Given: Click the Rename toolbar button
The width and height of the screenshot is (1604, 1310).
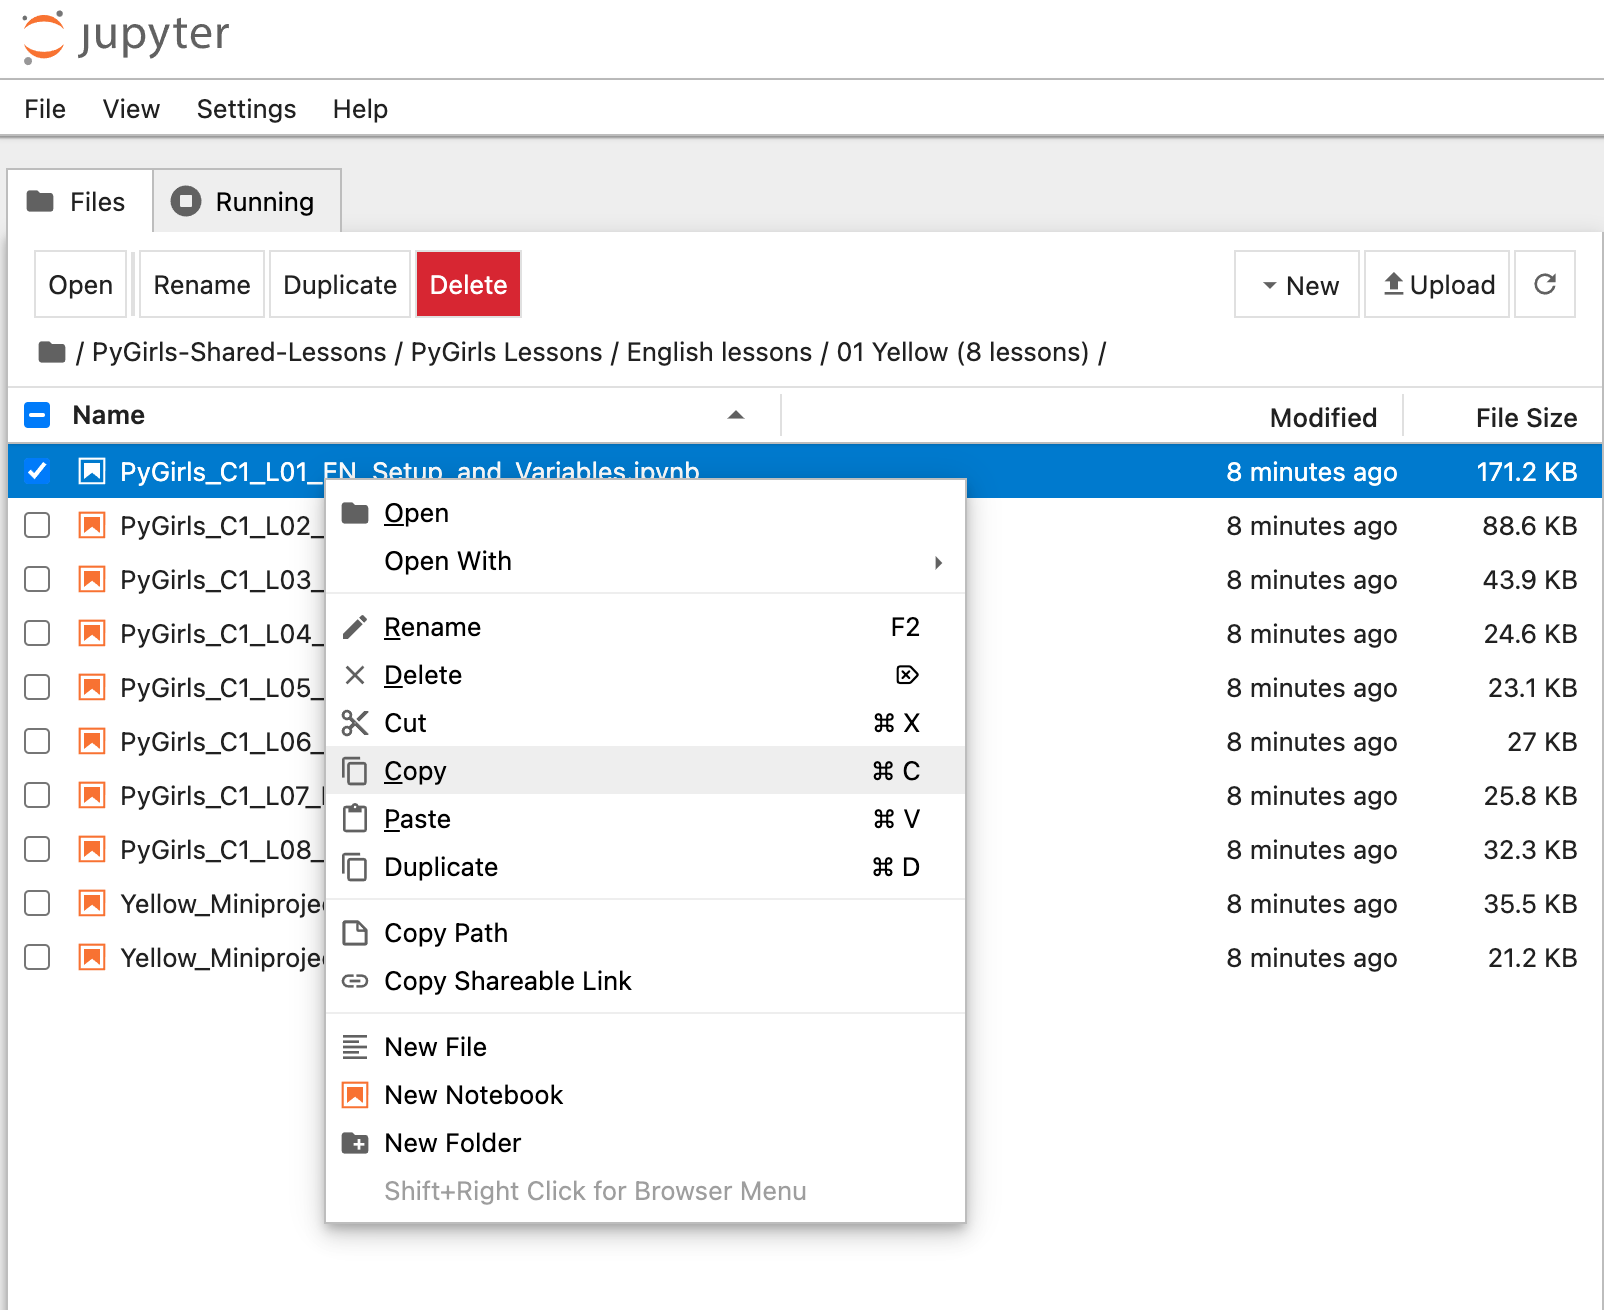Looking at the screenshot, I should point(202,284).
